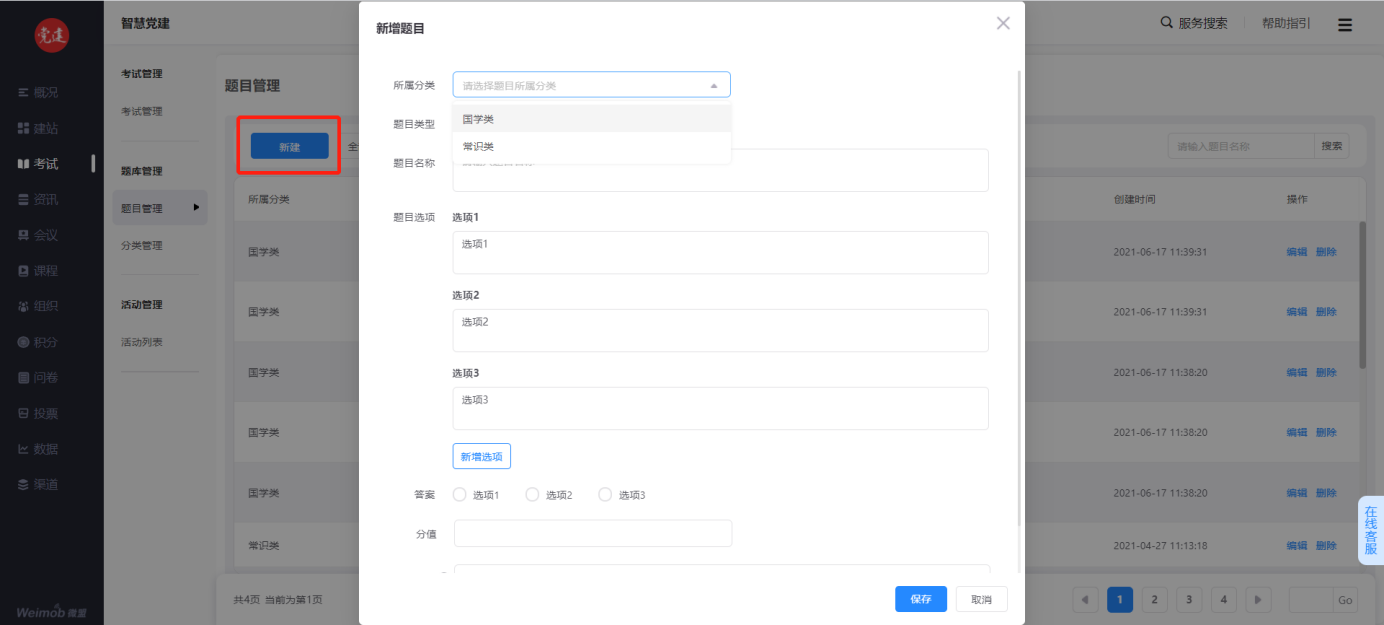1384x625 pixels.
Task: Click the 题目管理 page heading
Action: (252, 86)
